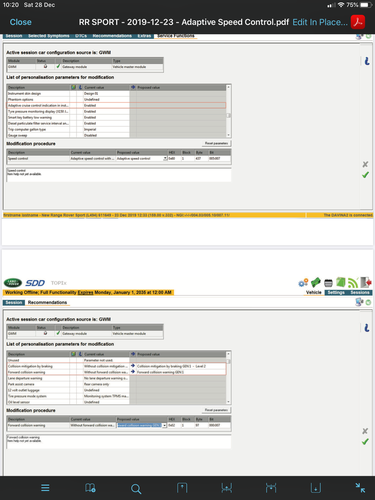This screenshot has height=500, width=375.
Task: Tap the search magnifier icon
Action: click(x=136, y=489)
